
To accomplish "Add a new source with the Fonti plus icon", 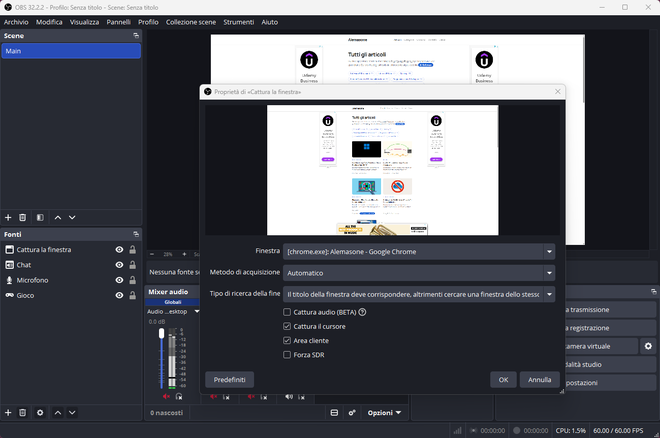I will [x=8, y=413].
